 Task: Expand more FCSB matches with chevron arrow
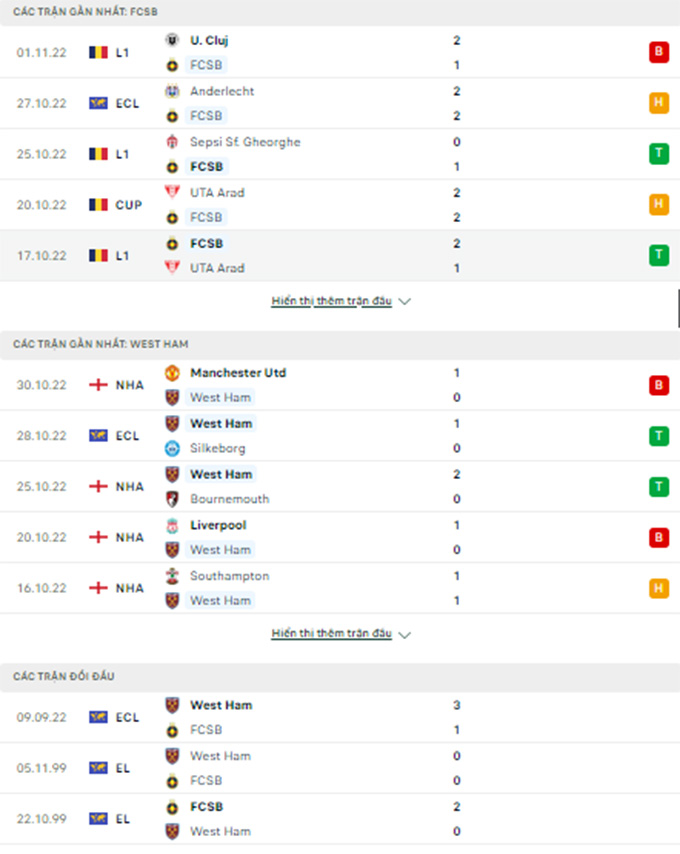point(405,302)
